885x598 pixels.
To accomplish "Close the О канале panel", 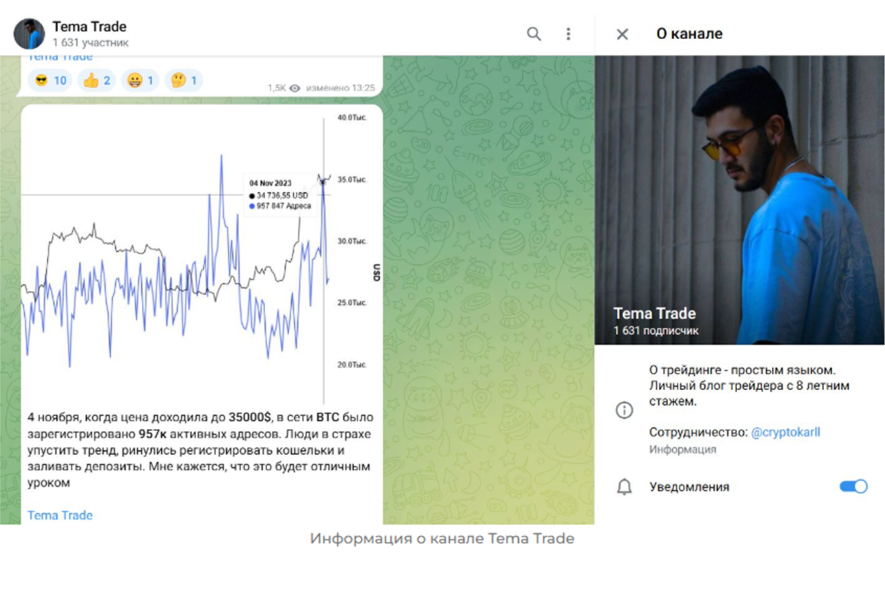I will 622,33.
